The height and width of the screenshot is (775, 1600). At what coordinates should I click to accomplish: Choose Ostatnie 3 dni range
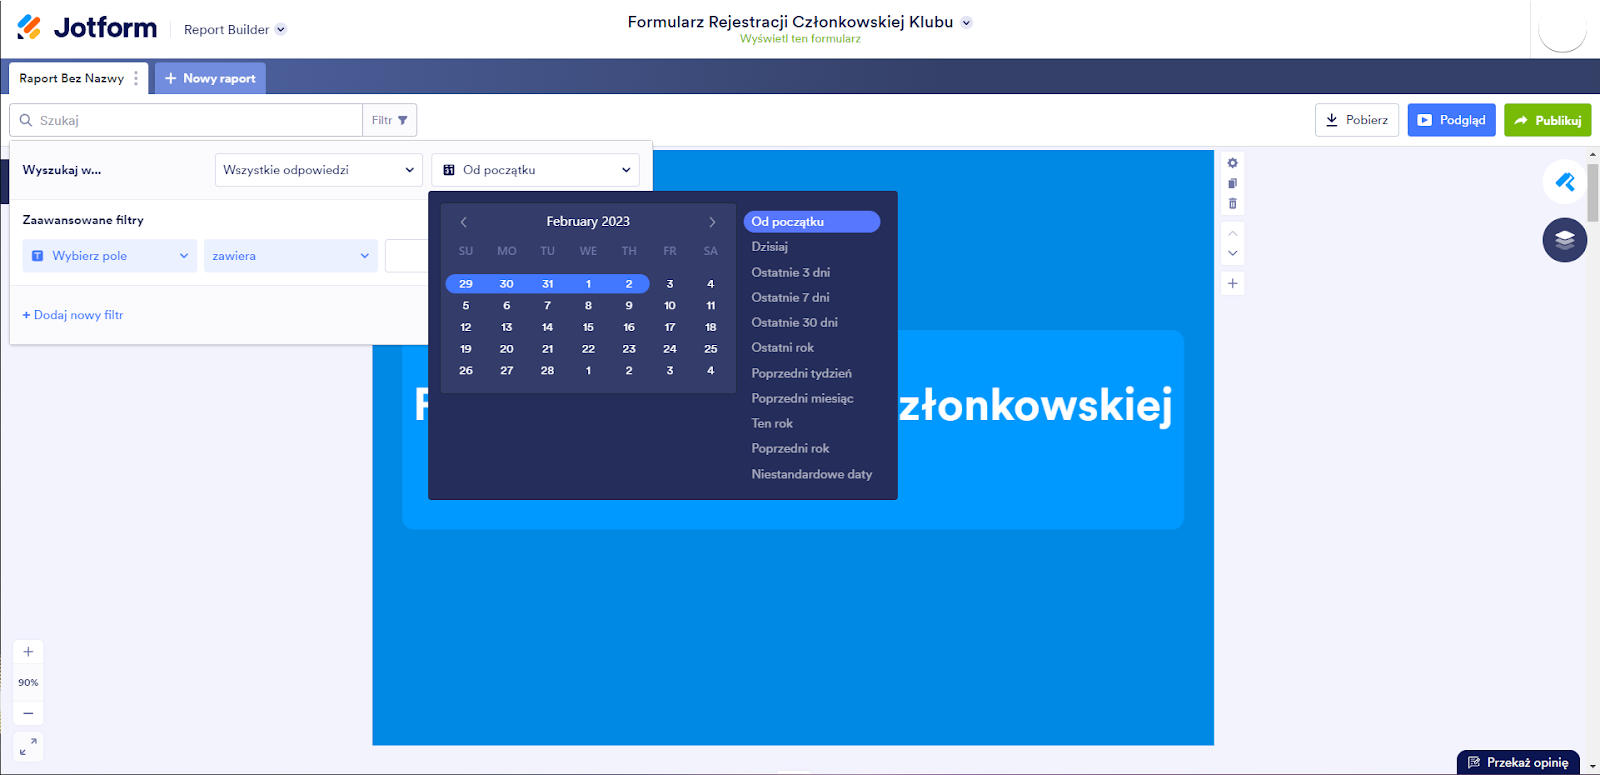[791, 272]
